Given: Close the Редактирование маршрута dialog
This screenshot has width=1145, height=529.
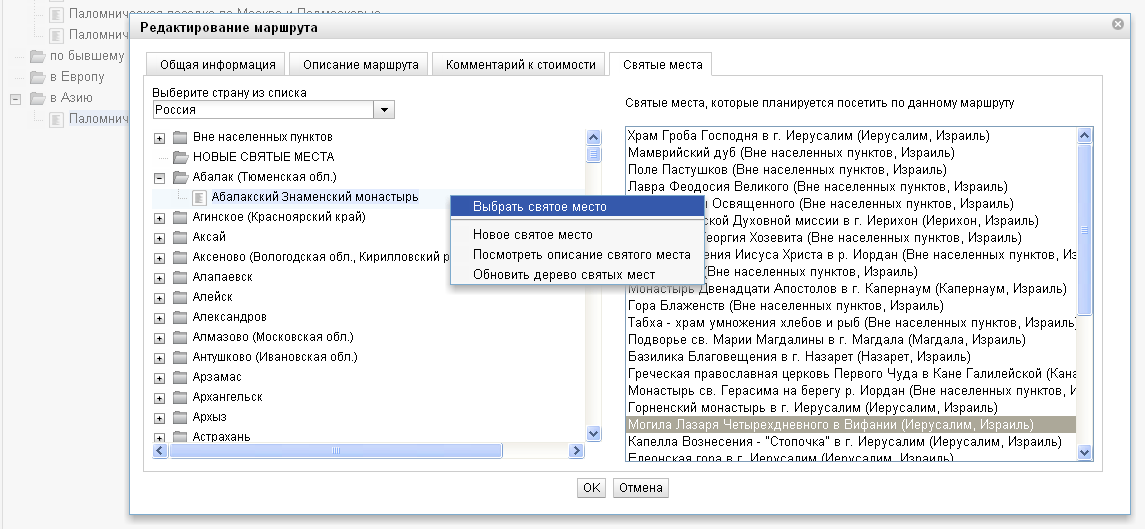Looking at the screenshot, I should [x=1118, y=24].
